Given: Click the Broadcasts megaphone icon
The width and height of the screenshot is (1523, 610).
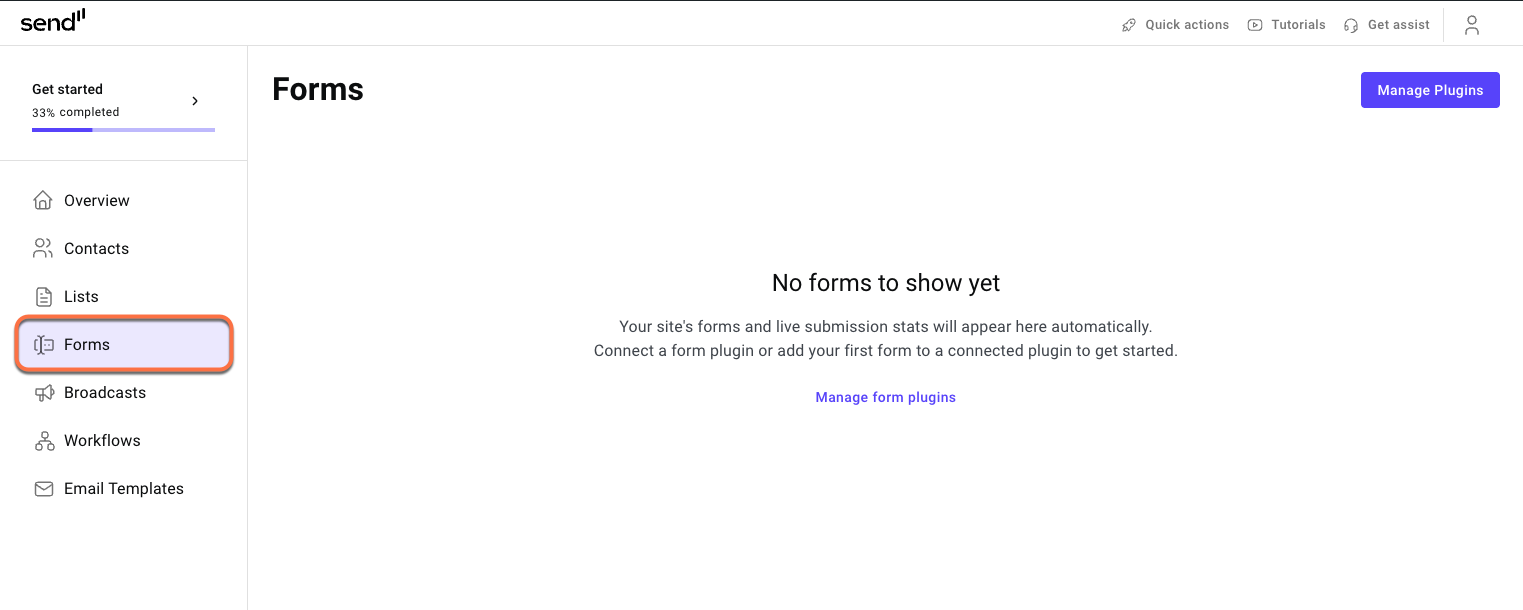Looking at the screenshot, I should pyautogui.click(x=43, y=392).
